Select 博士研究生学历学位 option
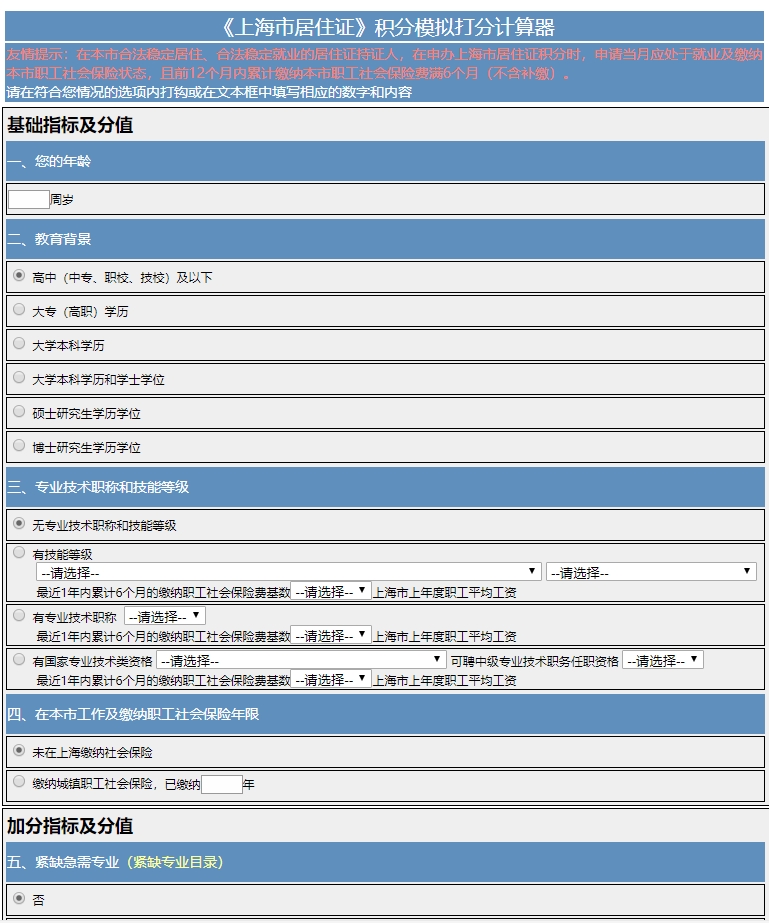Image resolution: width=769 pixels, height=923 pixels. click(19, 446)
